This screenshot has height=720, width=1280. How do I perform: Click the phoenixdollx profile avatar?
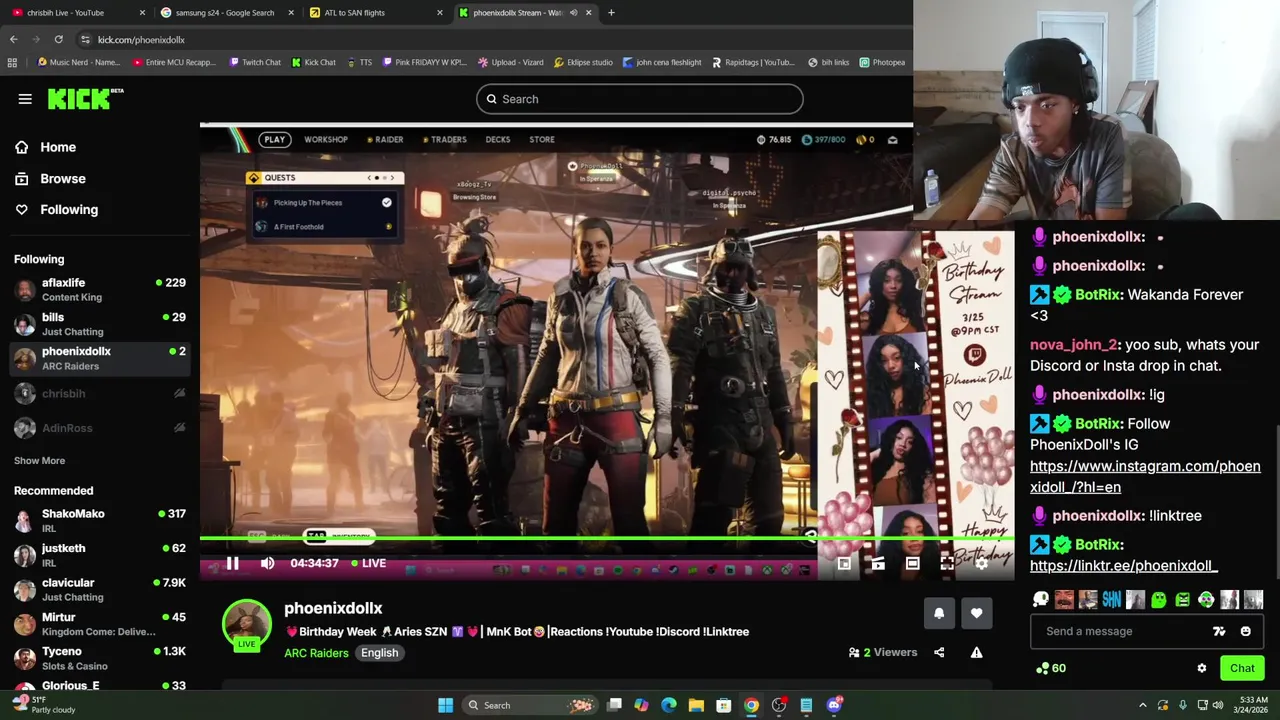pyautogui.click(x=247, y=624)
